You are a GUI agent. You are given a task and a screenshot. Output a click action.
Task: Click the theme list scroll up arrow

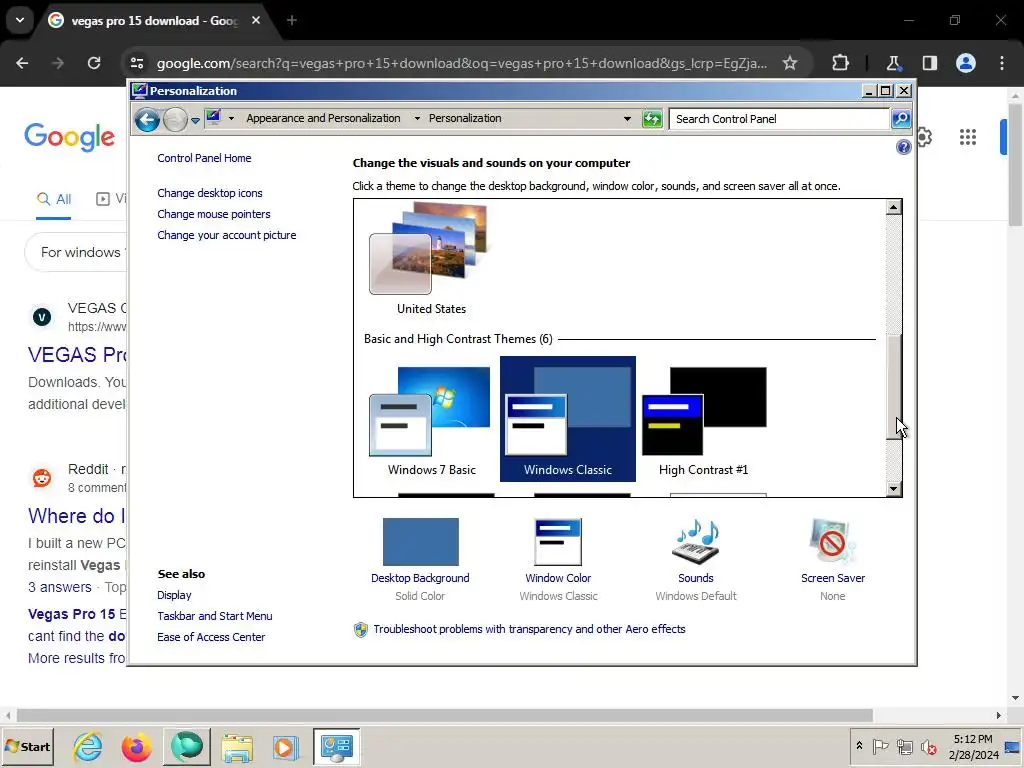point(894,208)
